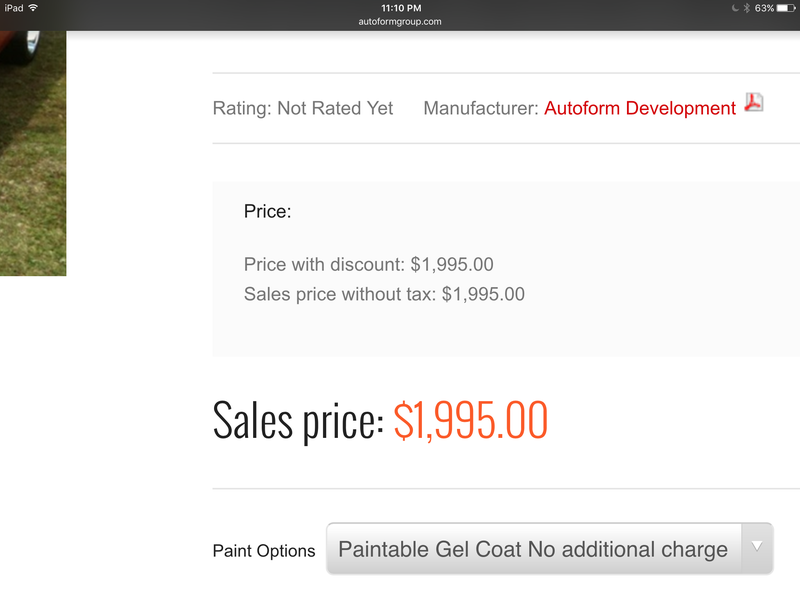Open the PDF icon next to manufacturer
The image size is (800, 600).
pos(754,102)
